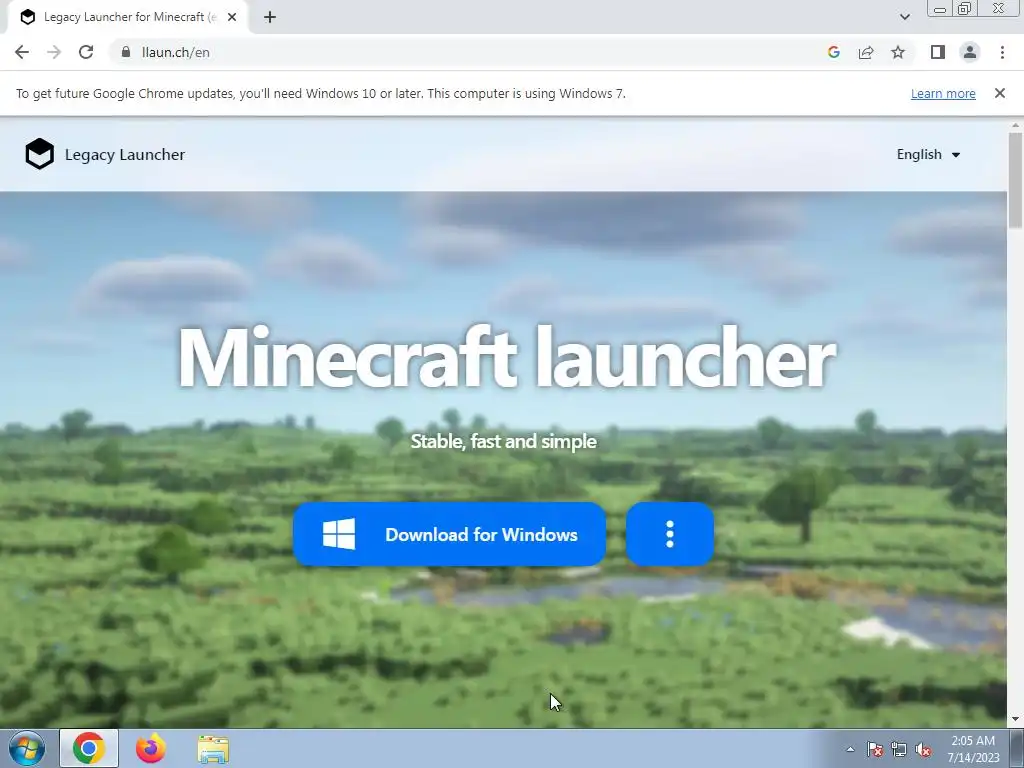Open a new tab with the plus button
Screen dimensions: 1024x768
pos(270,18)
